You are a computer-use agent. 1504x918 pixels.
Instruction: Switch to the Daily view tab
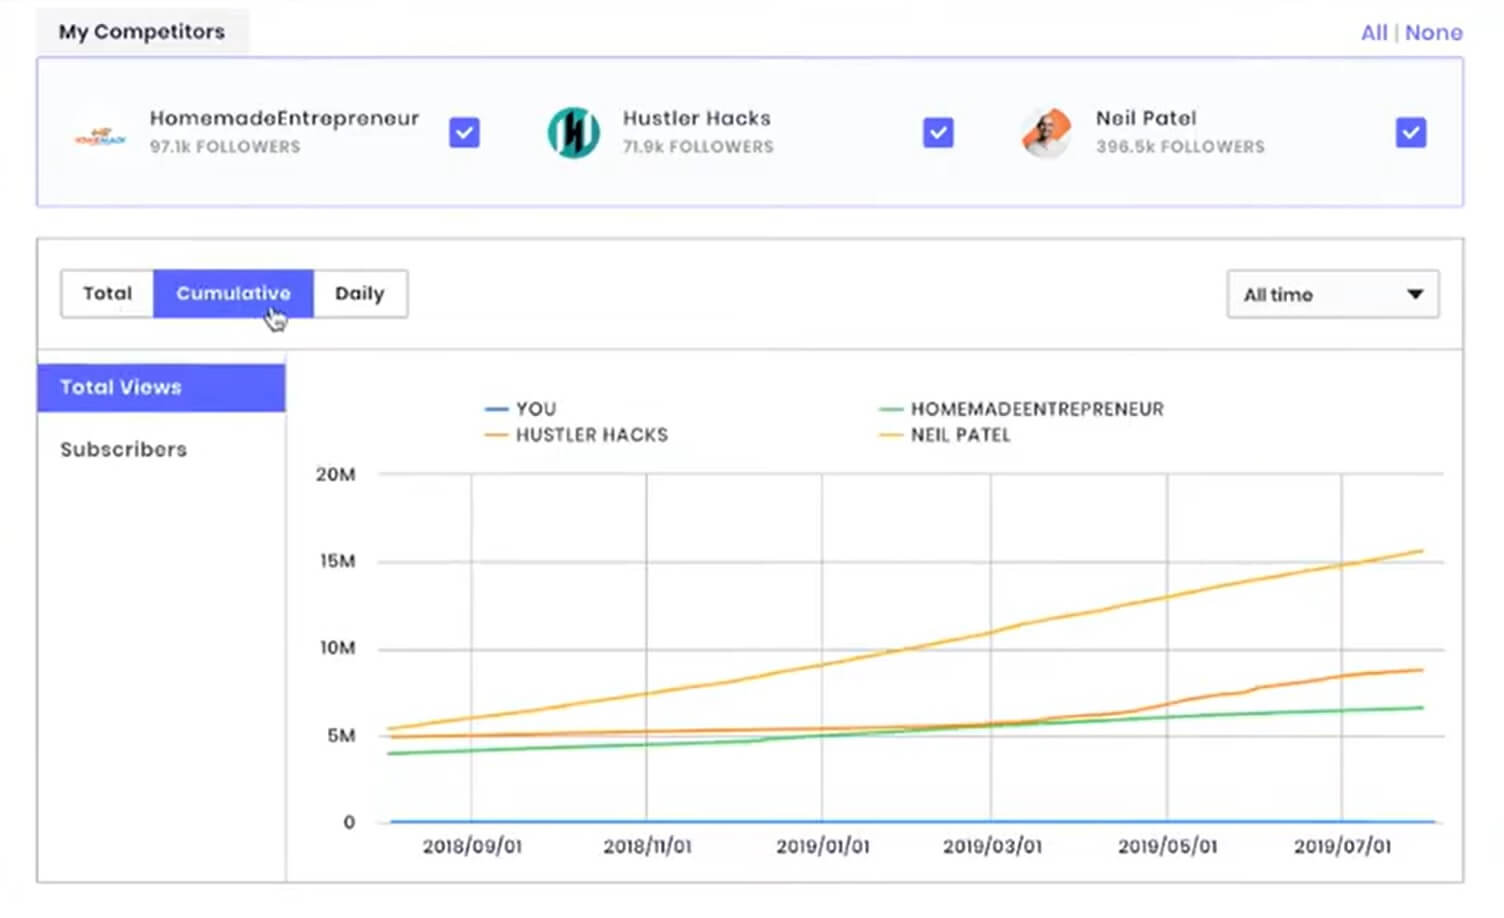[x=360, y=293]
